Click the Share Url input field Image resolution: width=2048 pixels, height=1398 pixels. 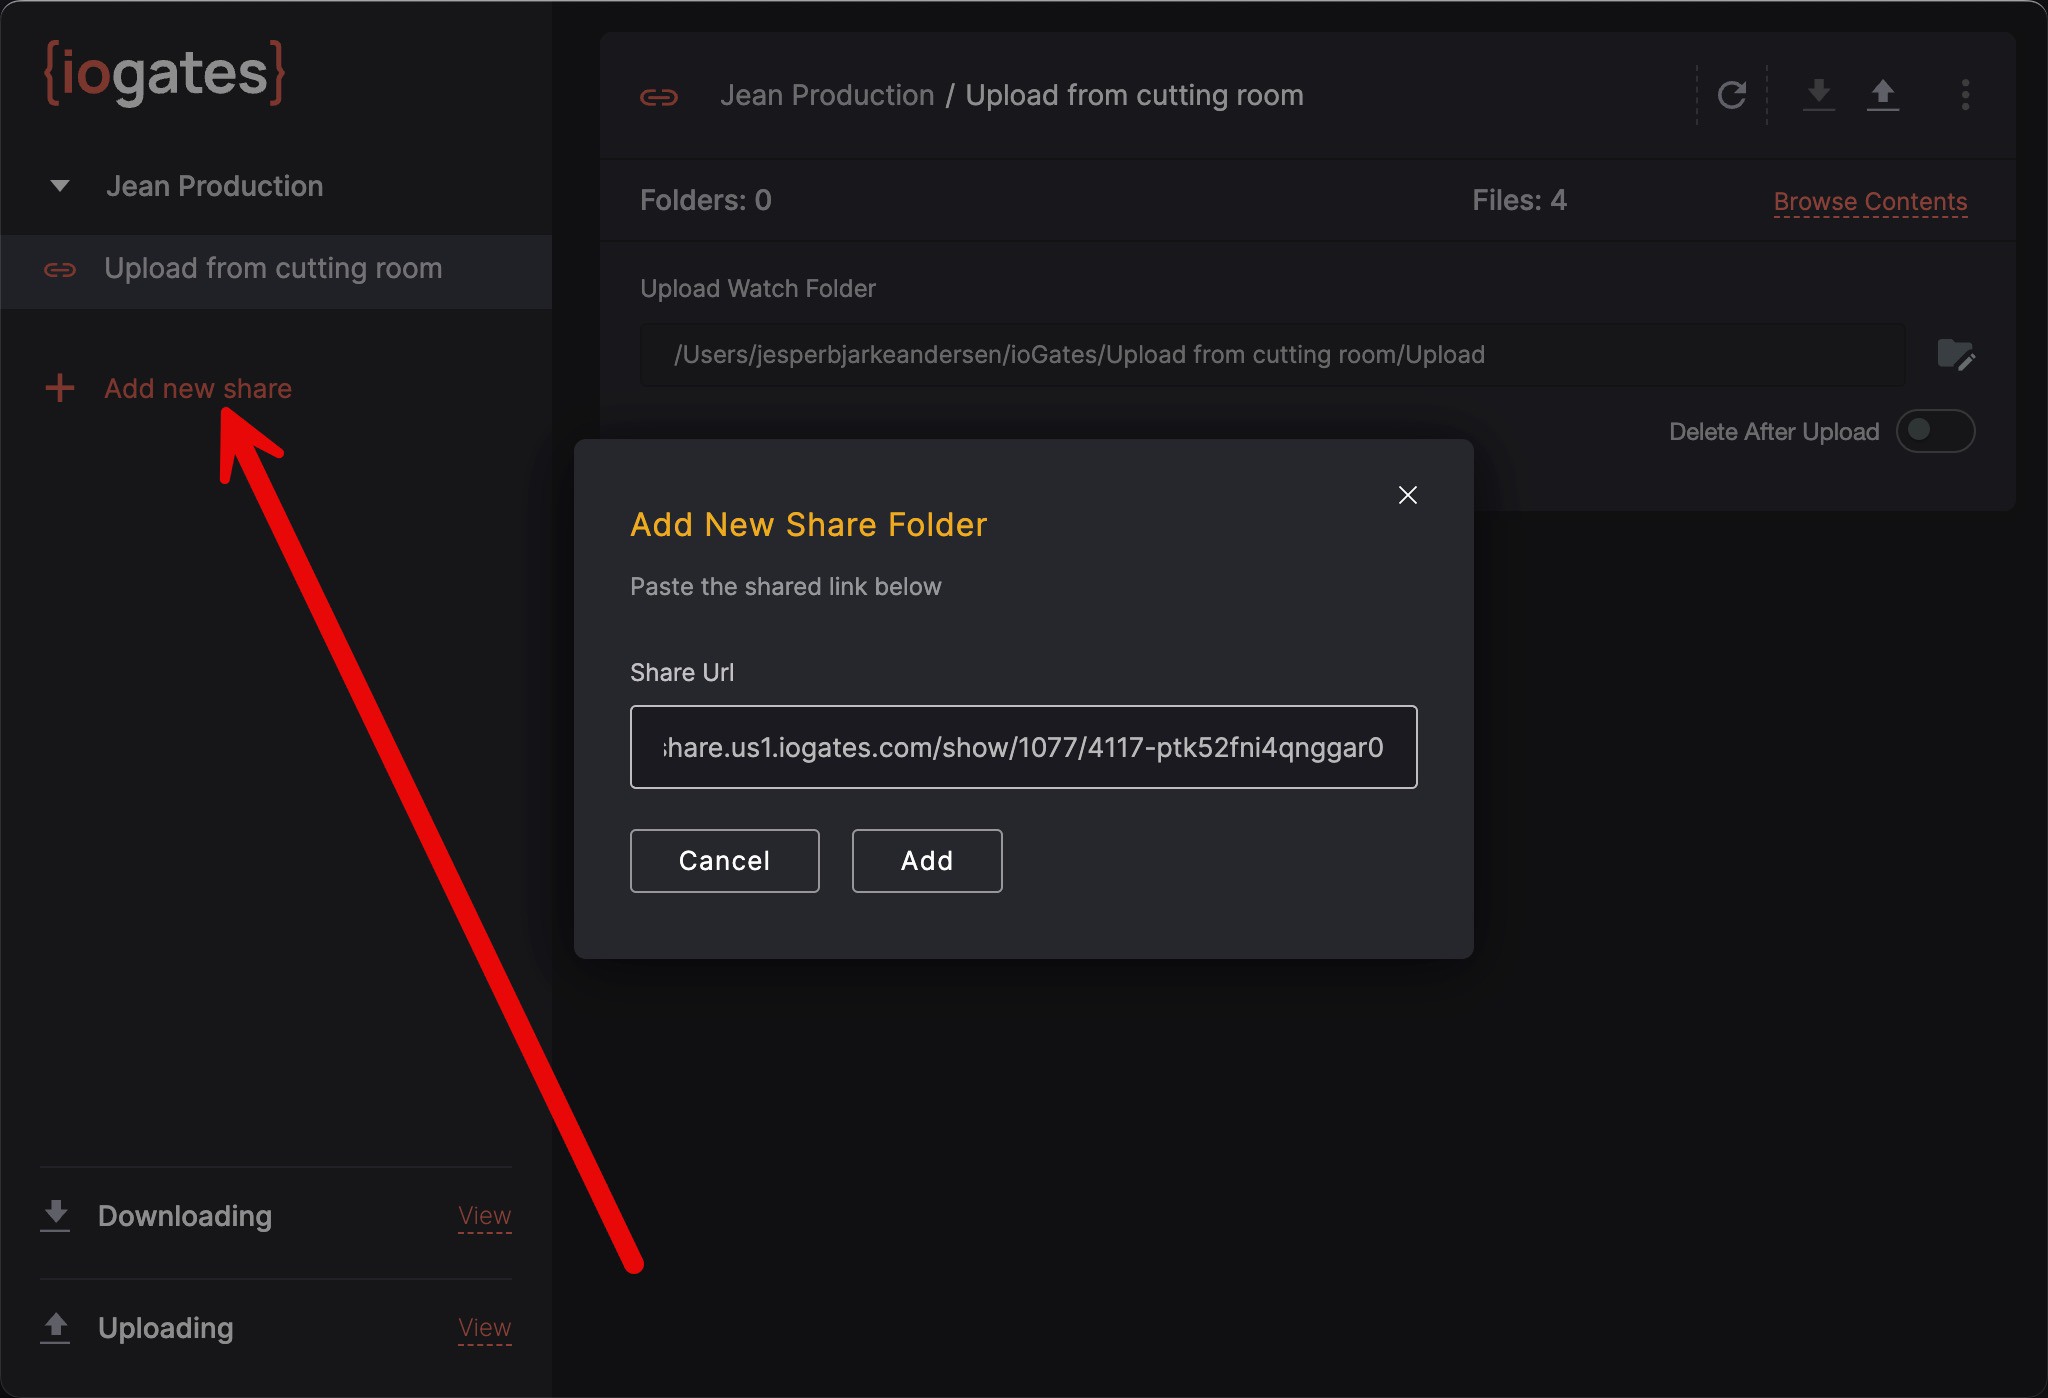1023,747
